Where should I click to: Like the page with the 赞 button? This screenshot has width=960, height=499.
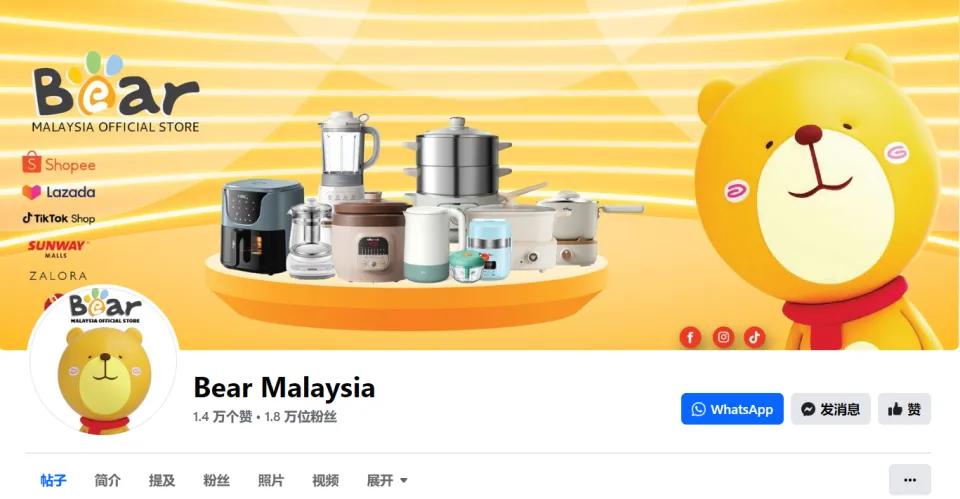(905, 409)
